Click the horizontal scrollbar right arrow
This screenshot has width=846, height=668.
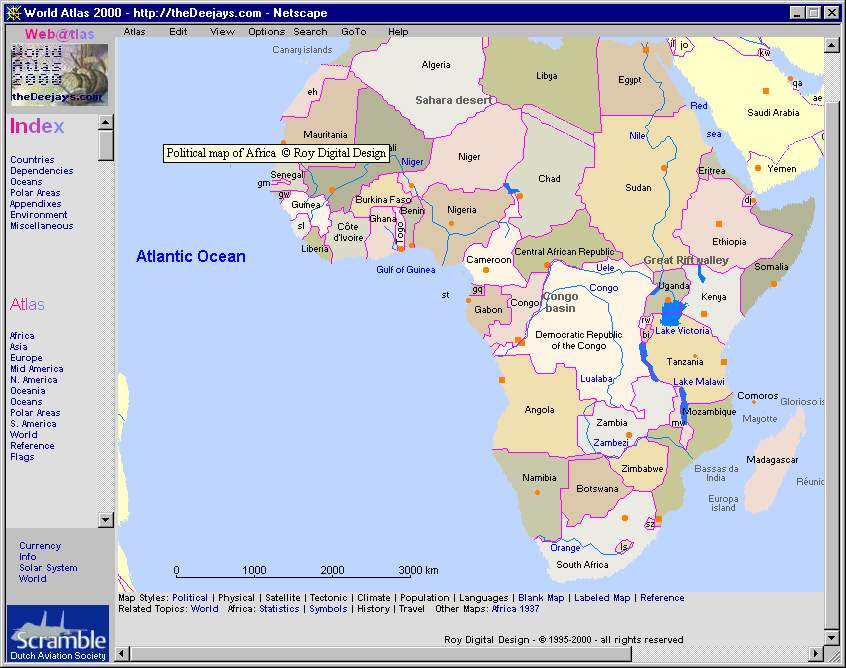[x=816, y=654]
